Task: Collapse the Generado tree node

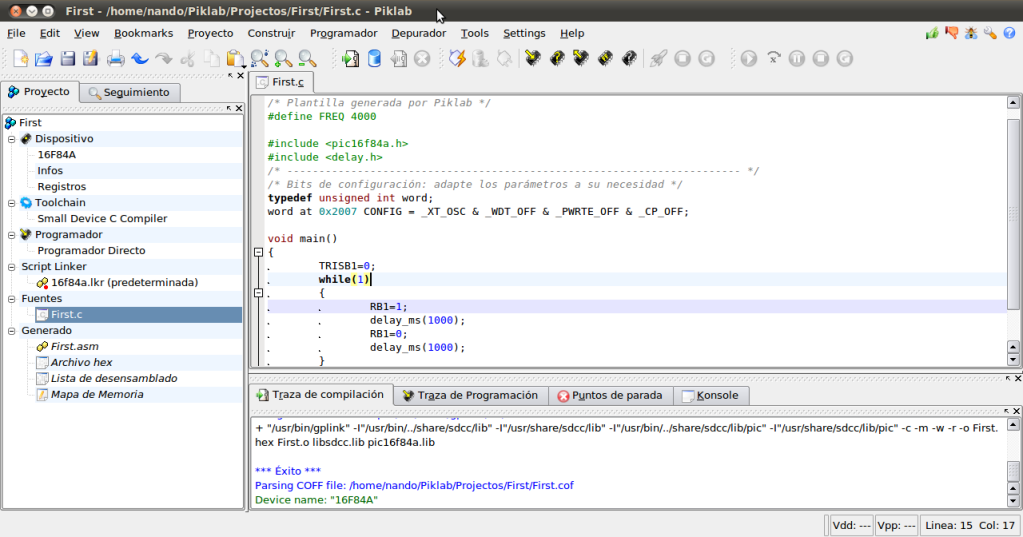Action: coord(12,331)
